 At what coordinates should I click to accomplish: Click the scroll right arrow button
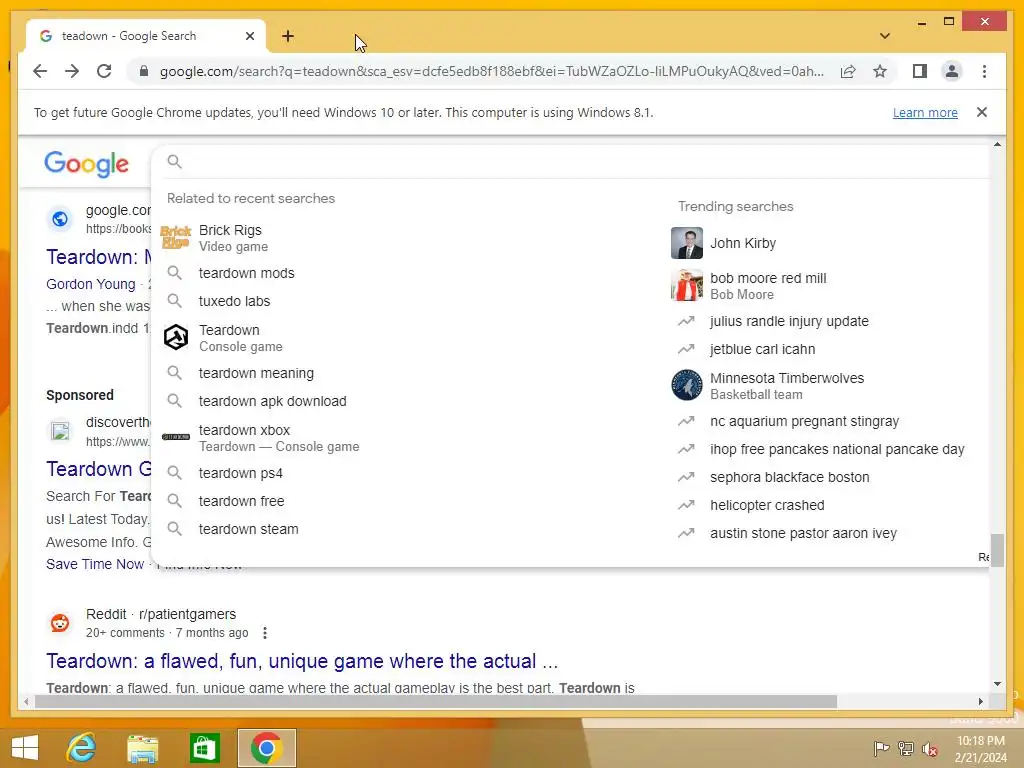pyautogui.click(x=980, y=701)
